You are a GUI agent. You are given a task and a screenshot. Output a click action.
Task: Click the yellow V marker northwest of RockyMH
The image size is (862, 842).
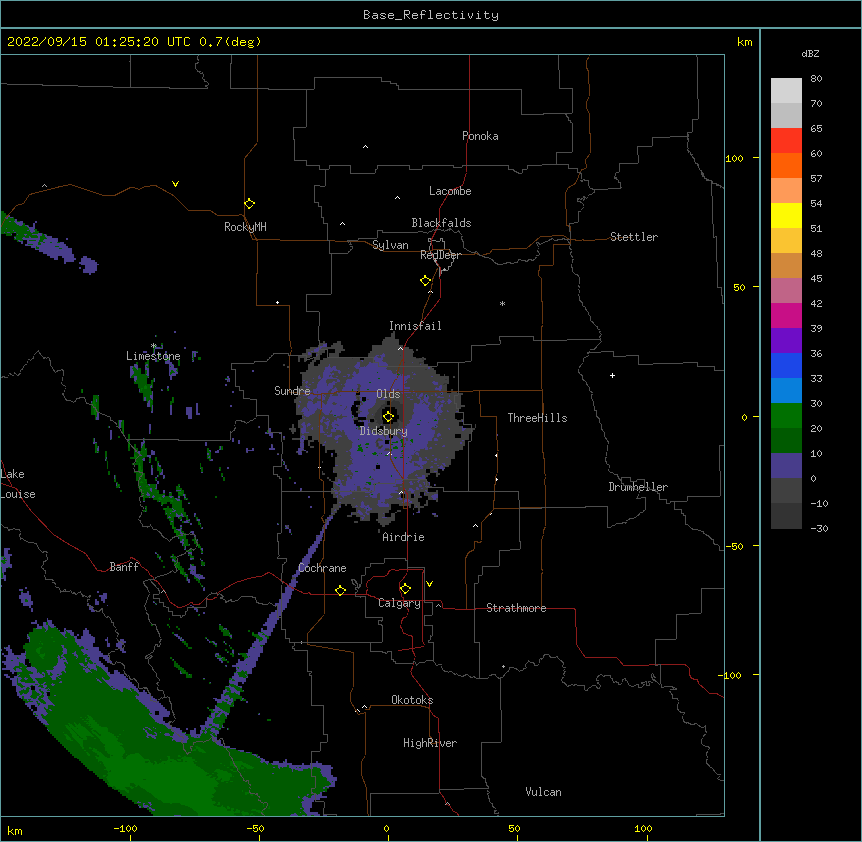(x=175, y=184)
